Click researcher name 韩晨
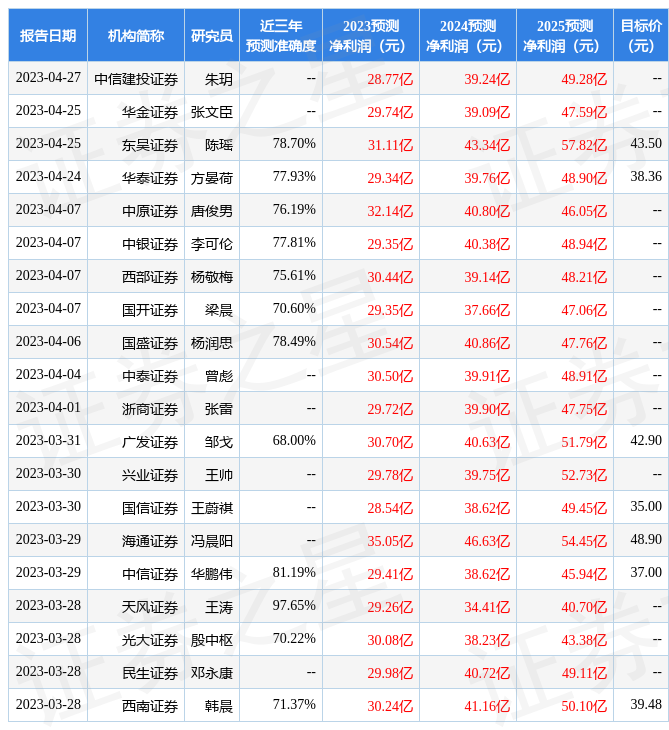669x730 pixels. click(x=219, y=706)
